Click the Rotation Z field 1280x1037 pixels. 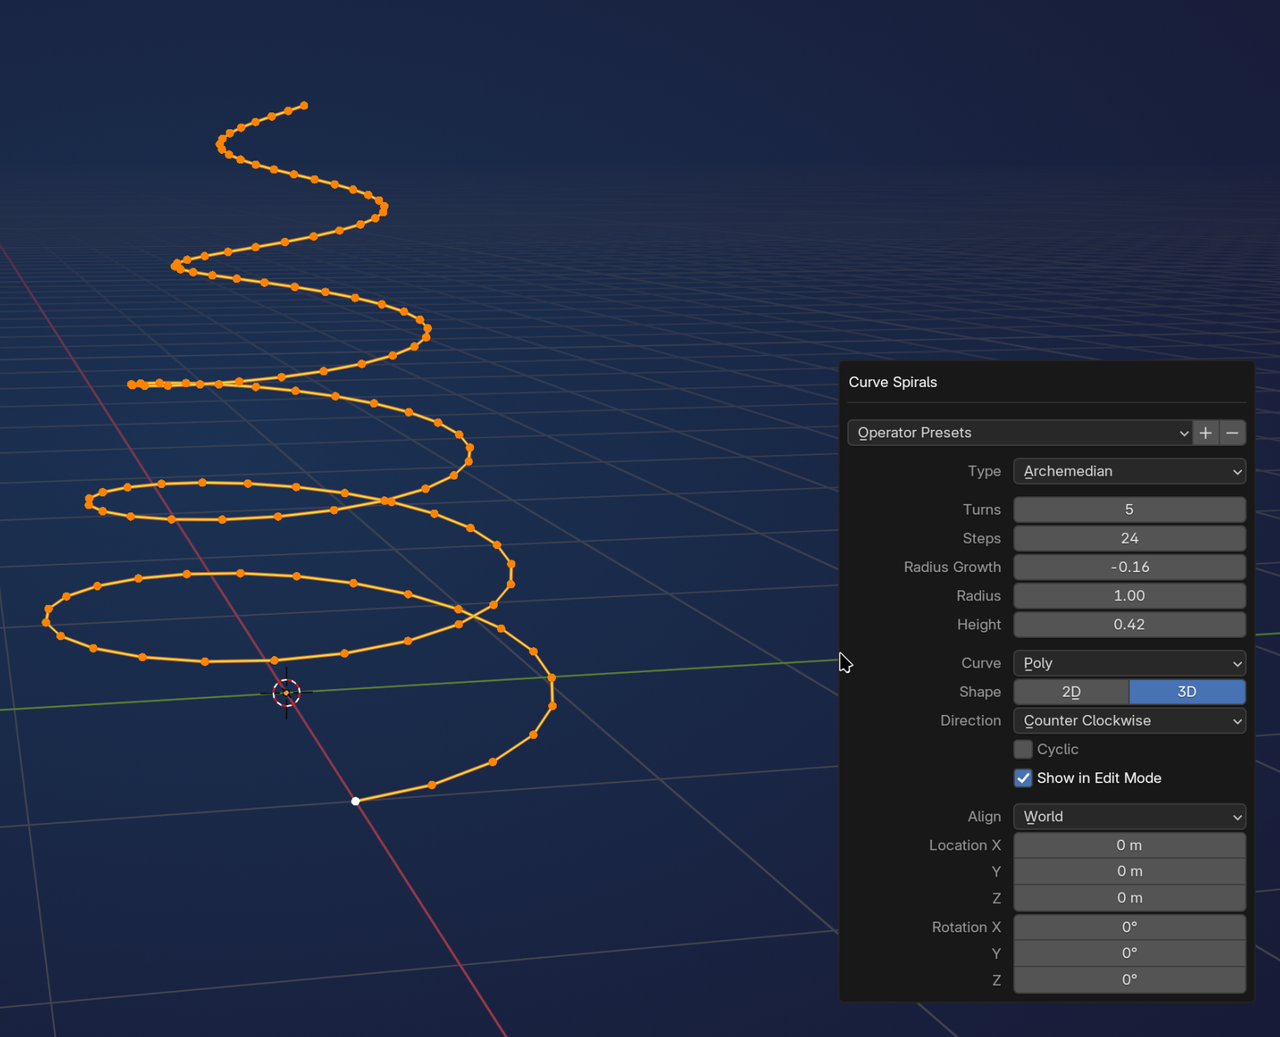coord(1130,980)
